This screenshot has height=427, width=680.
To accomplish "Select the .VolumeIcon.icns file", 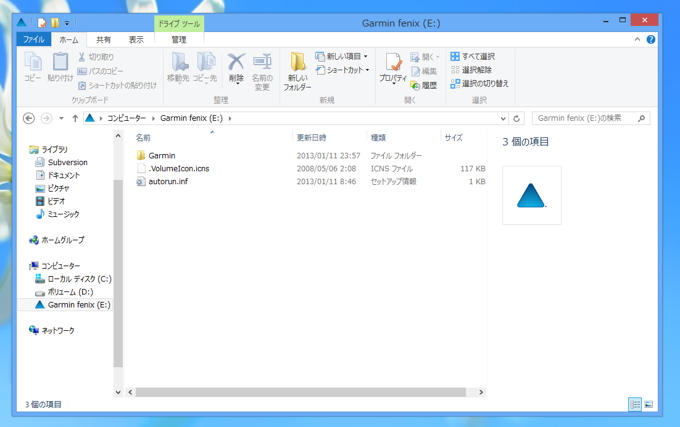I will point(173,168).
